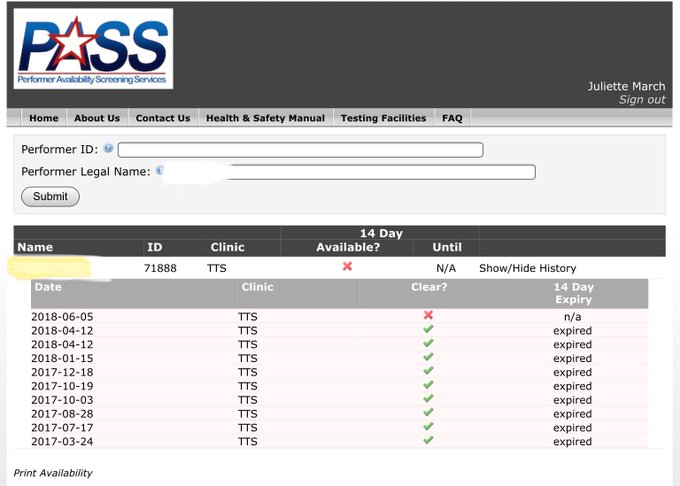Click the Available? column header

click(x=348, y=247)
